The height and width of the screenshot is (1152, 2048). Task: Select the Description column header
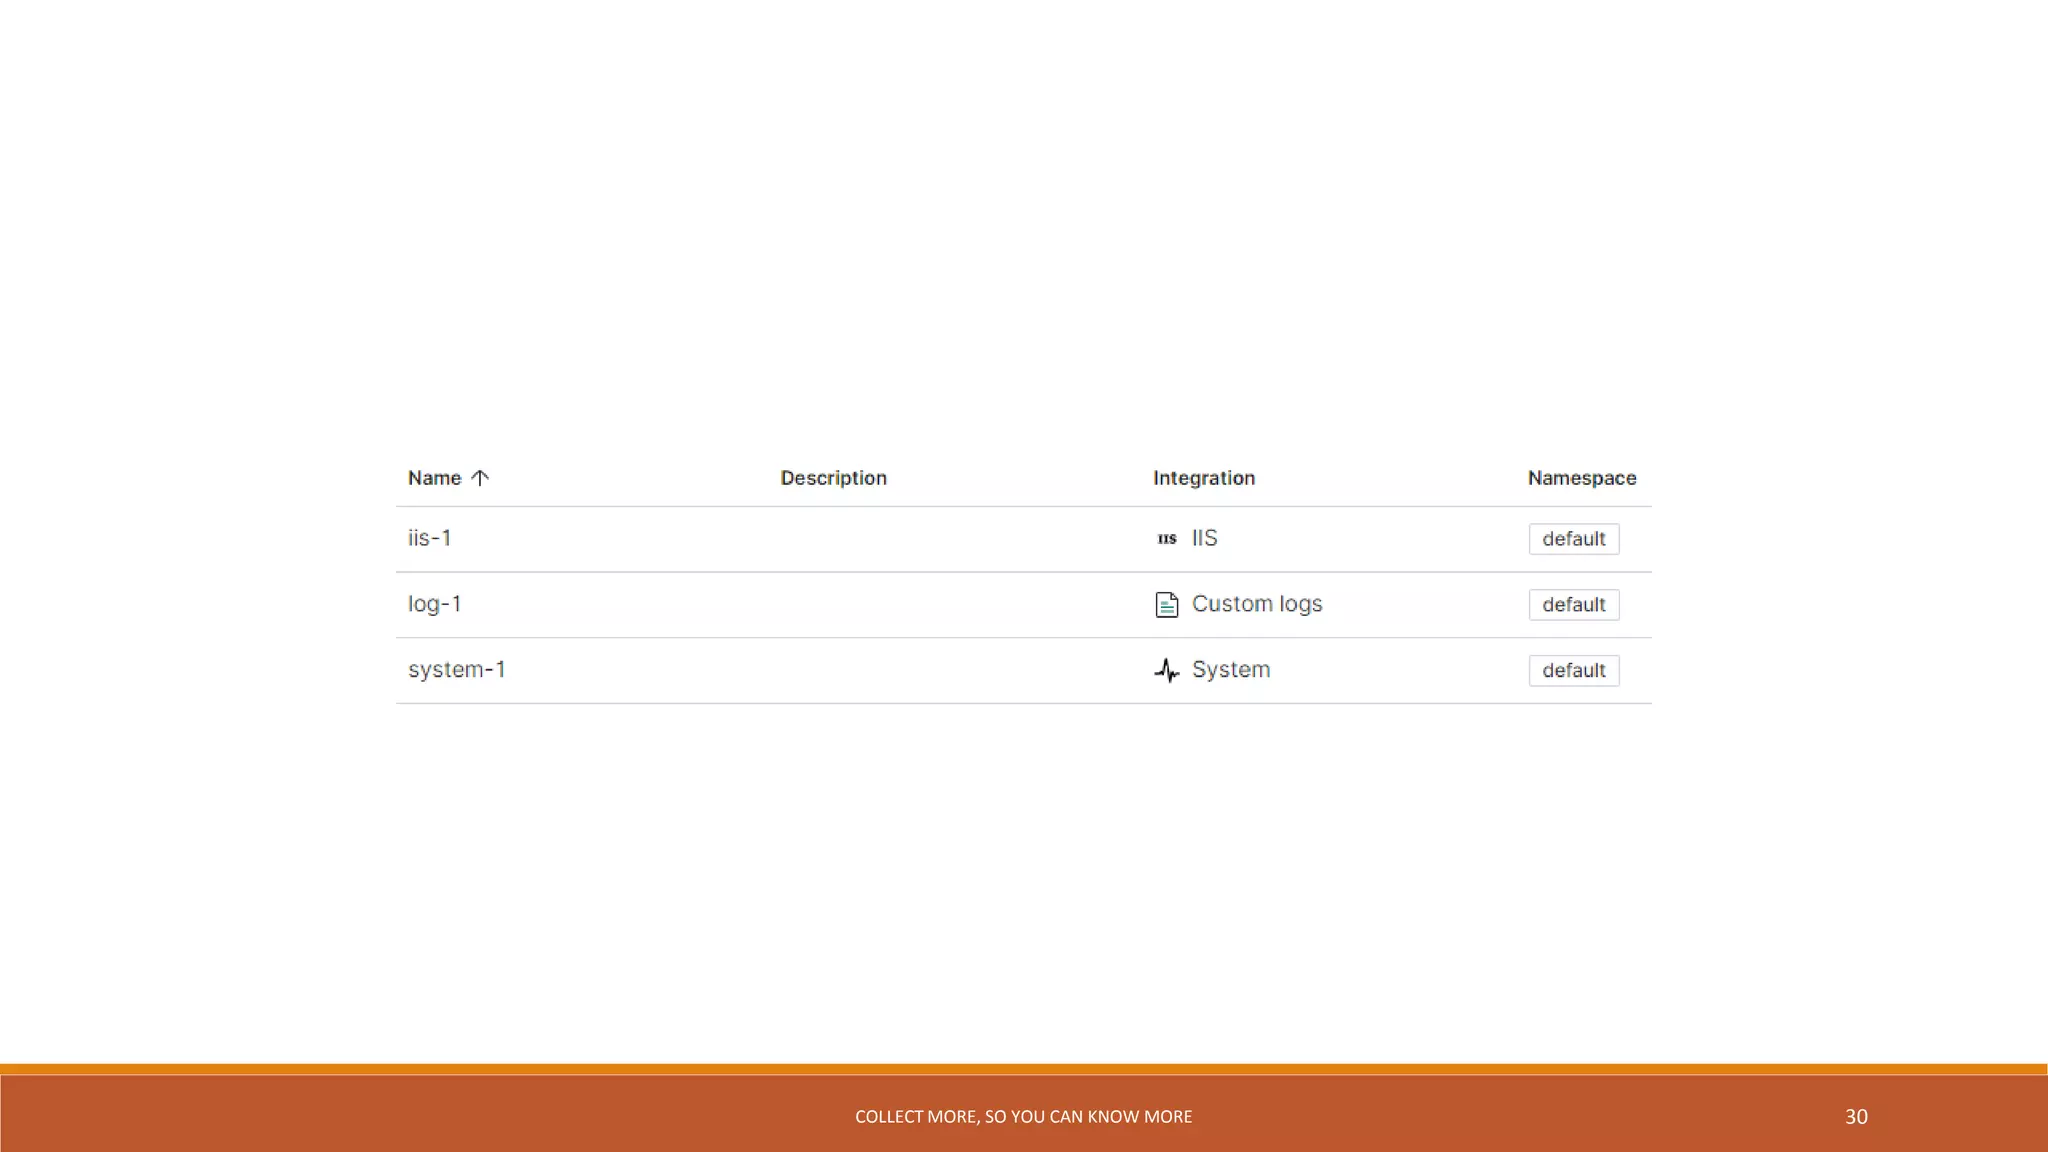click(x=833, y=478)
